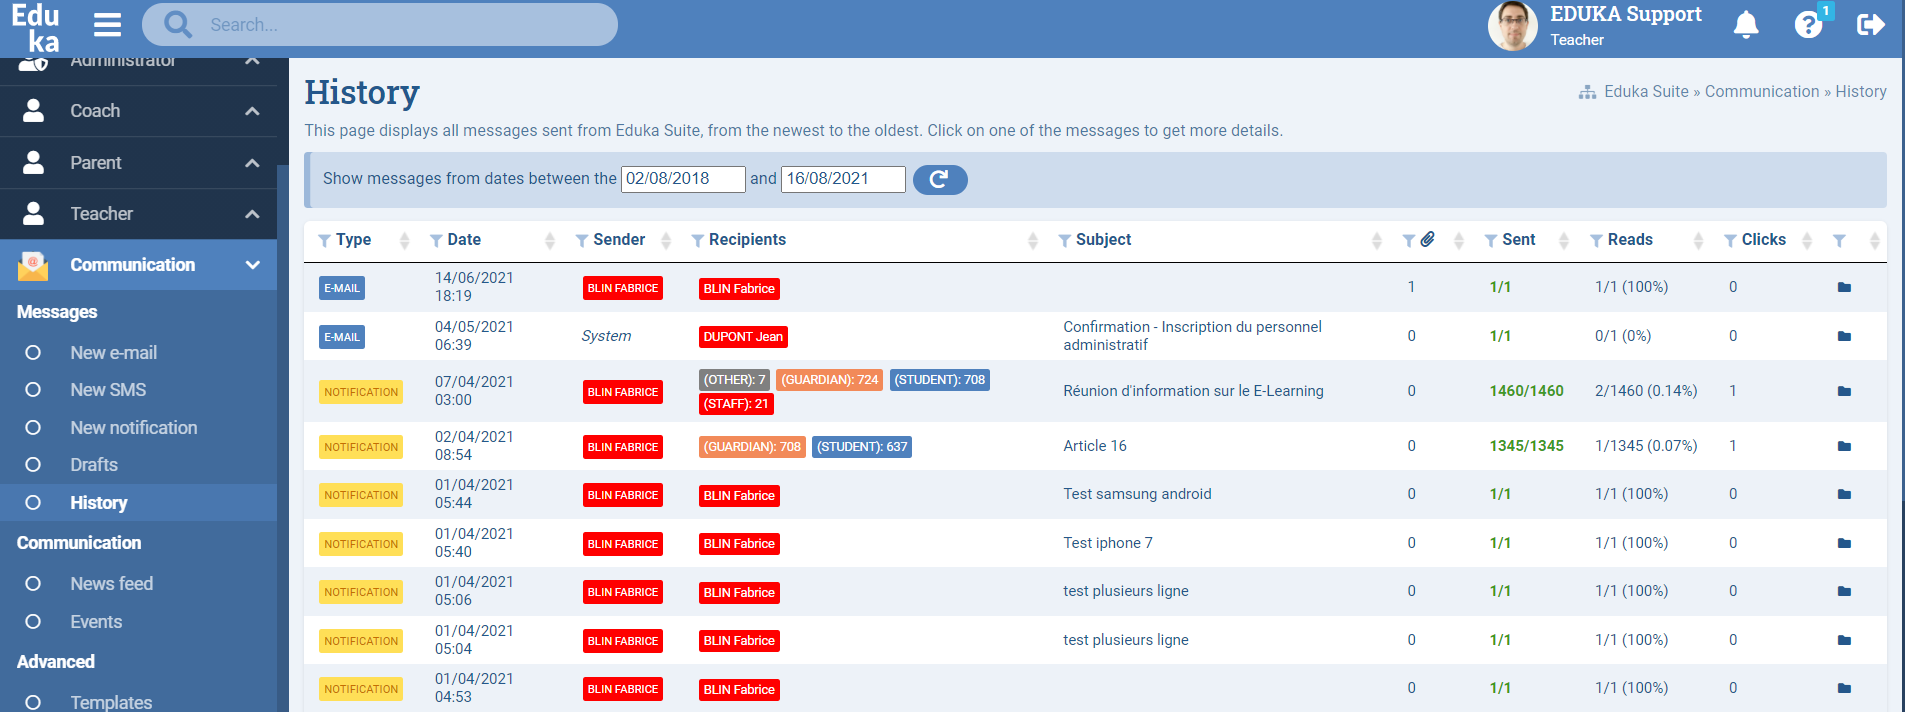
Task: Sort by Date column arrows
Action: pos(550,241)
